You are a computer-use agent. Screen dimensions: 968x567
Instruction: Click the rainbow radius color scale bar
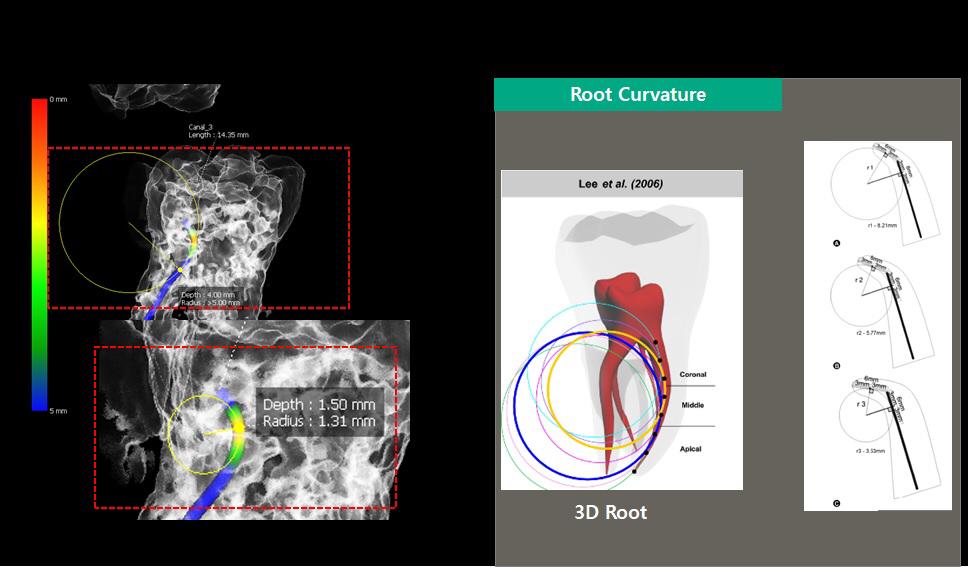point(40,254)
